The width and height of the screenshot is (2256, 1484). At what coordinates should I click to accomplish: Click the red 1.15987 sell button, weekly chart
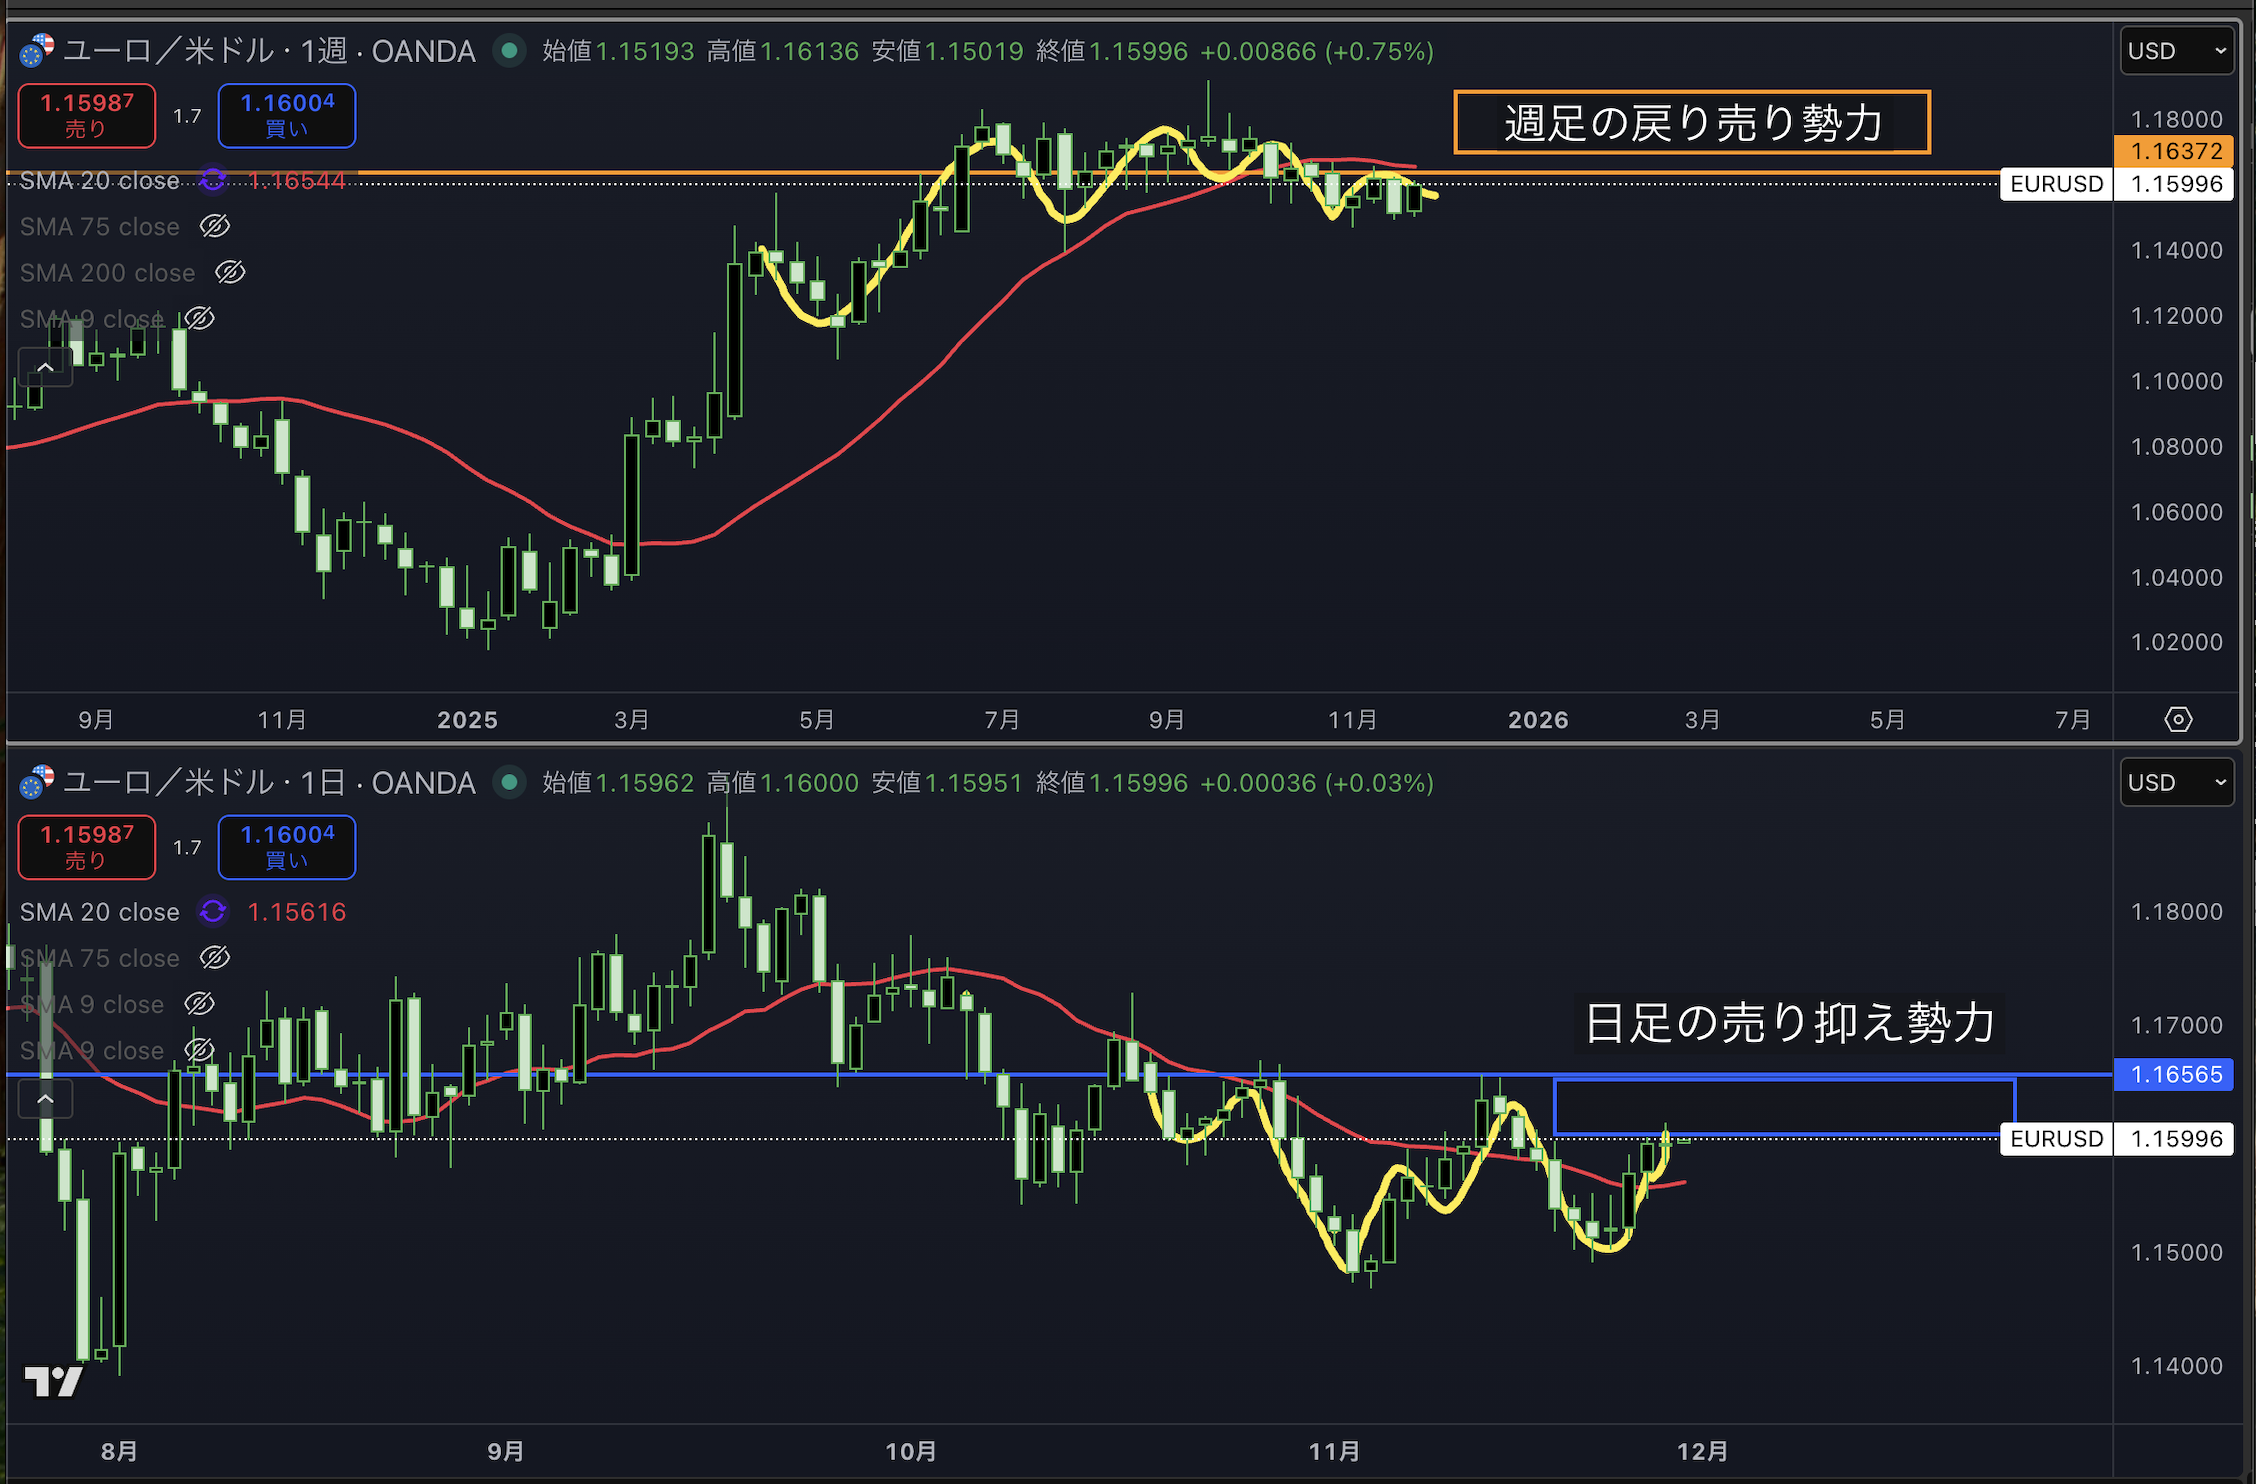87,115
